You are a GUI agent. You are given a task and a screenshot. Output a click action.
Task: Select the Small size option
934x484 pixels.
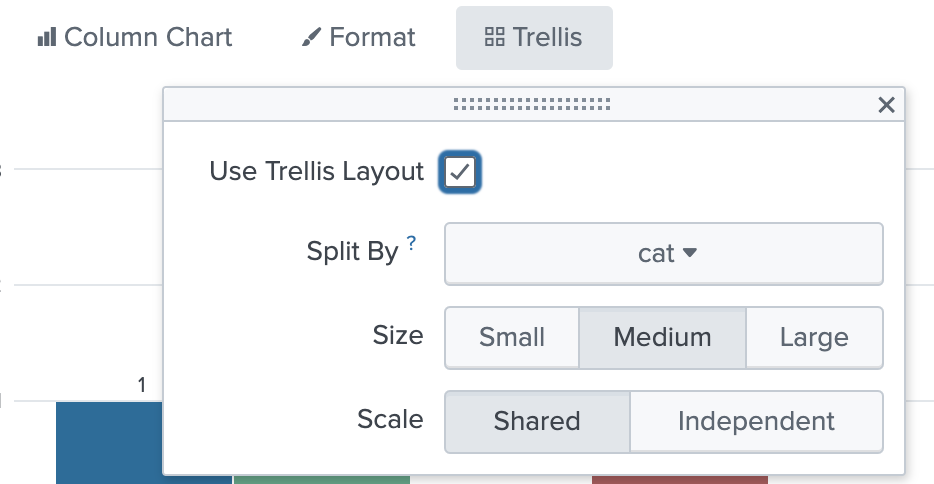(512, 338)
